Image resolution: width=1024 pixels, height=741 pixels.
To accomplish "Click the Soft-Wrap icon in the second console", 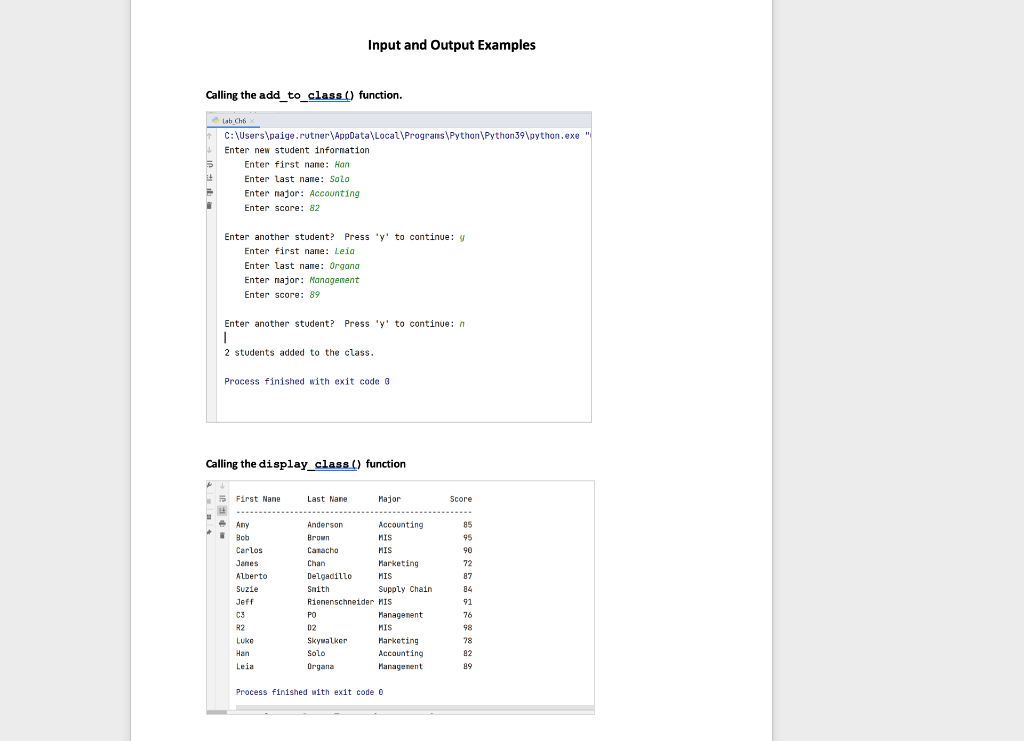I will (223, 499).
